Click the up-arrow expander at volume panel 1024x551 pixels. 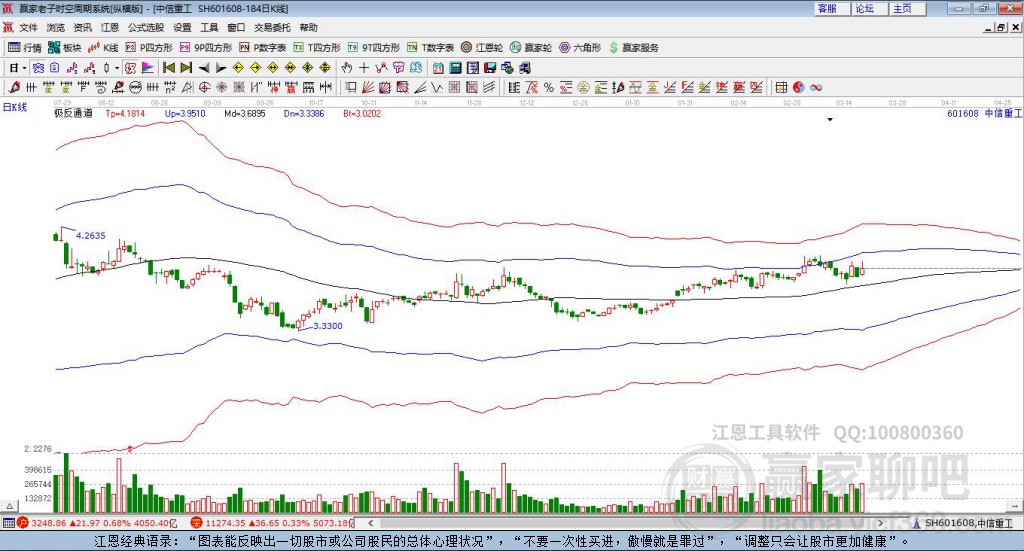(x=9, y=505)
